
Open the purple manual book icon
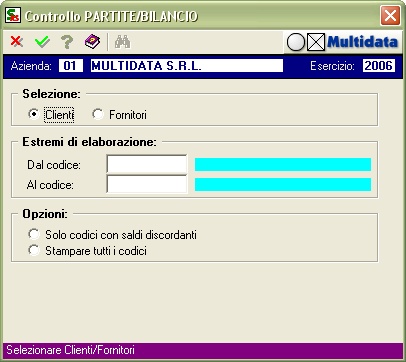92,42
